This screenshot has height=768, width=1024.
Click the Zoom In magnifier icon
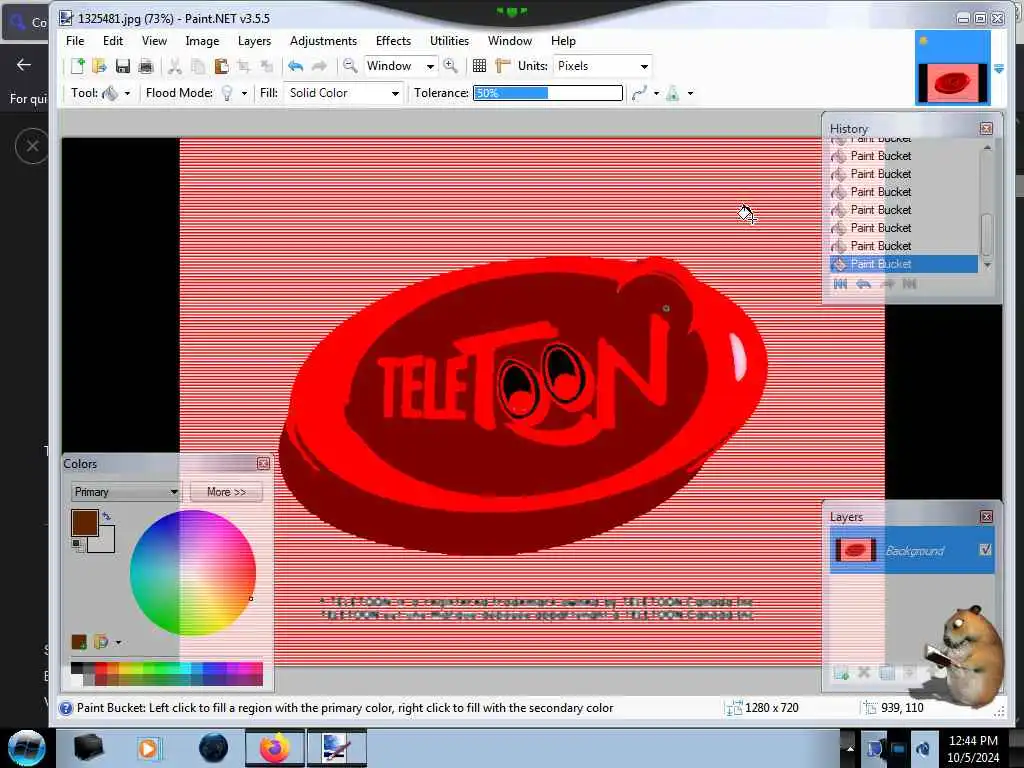click(x=450, y=65)
